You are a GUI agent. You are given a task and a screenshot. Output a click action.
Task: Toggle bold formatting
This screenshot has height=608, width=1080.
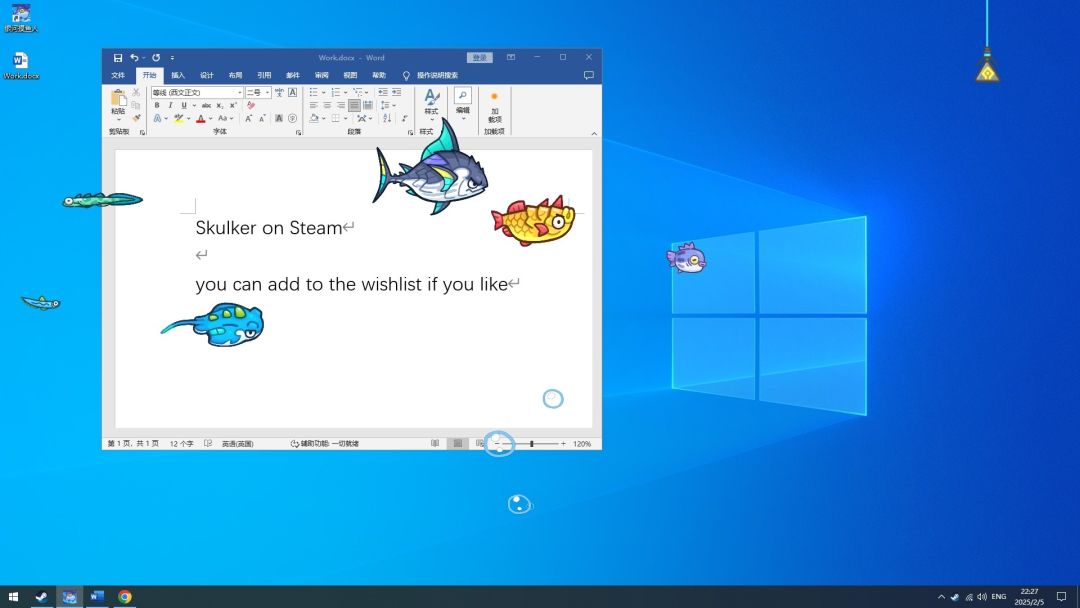(157, 105)
